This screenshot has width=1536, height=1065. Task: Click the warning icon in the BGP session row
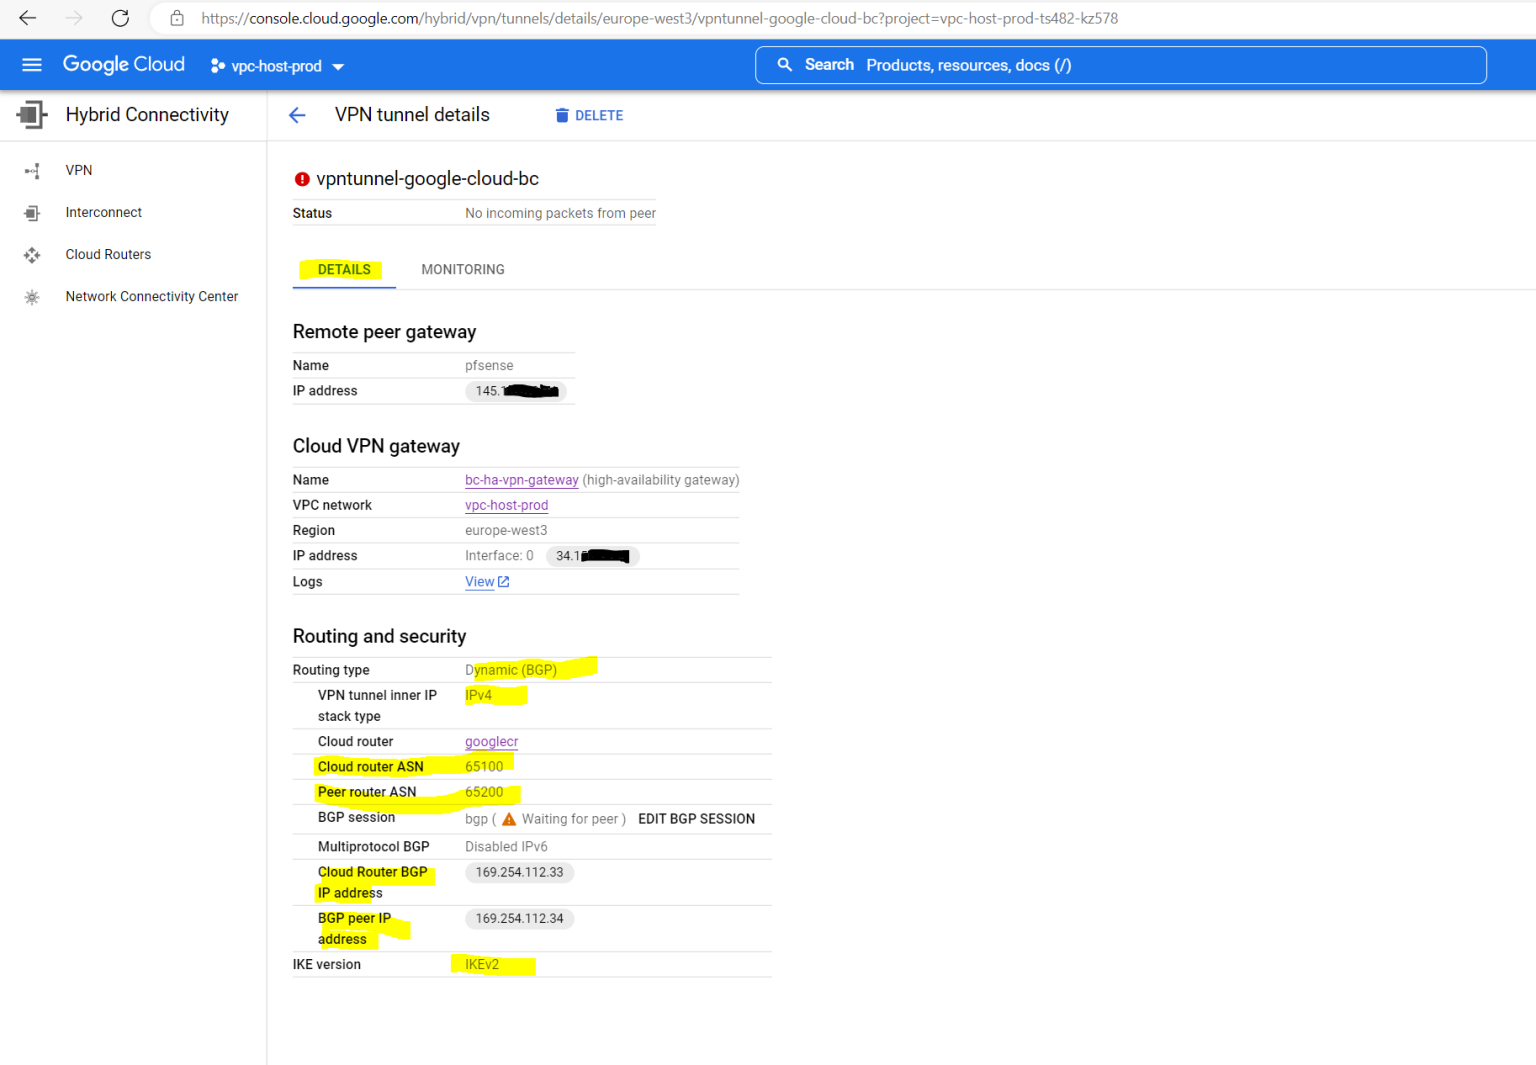[x=509, y=818]
